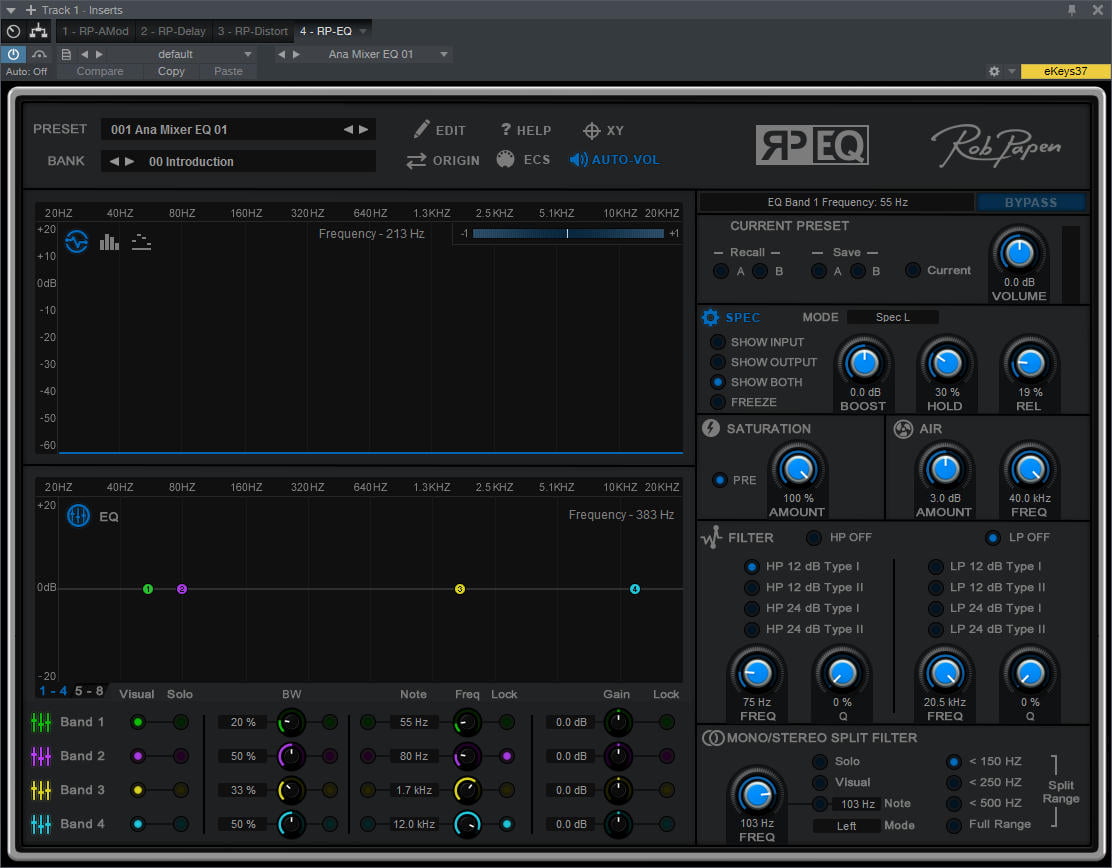Click the EDIT pencil icon

coord(422,129)
